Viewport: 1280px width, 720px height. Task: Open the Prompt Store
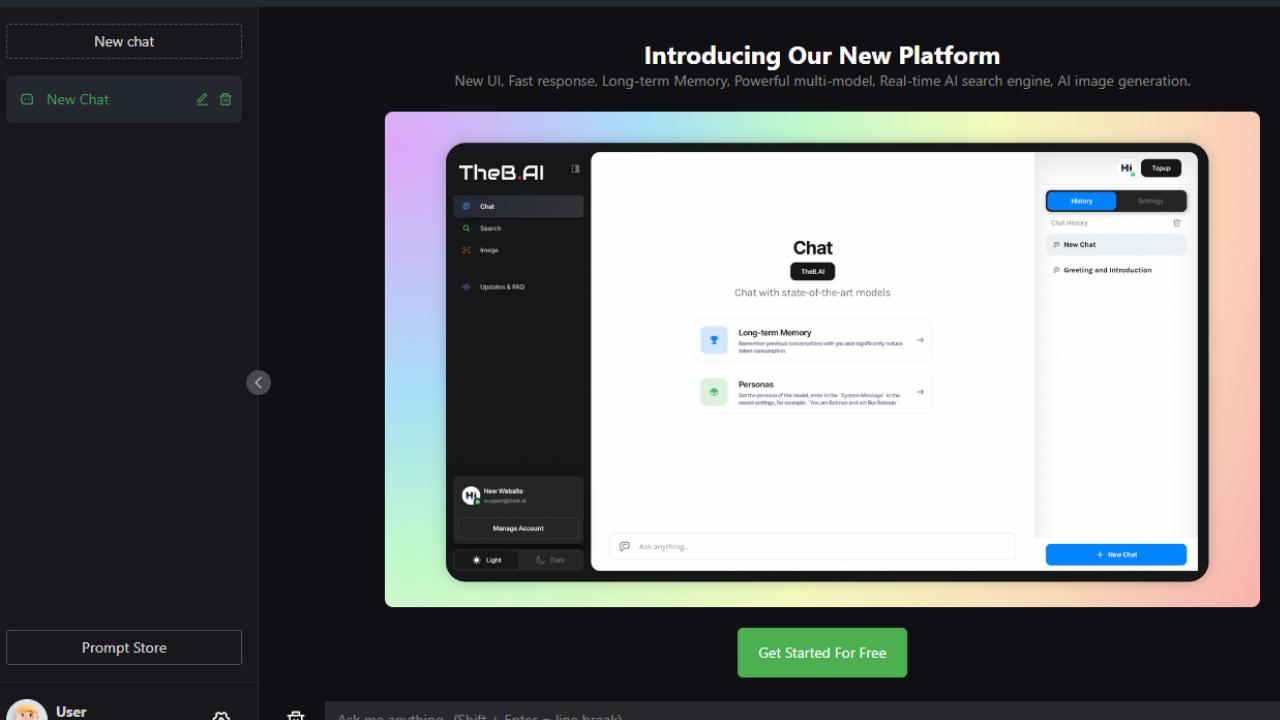click(x=124, y=647)
